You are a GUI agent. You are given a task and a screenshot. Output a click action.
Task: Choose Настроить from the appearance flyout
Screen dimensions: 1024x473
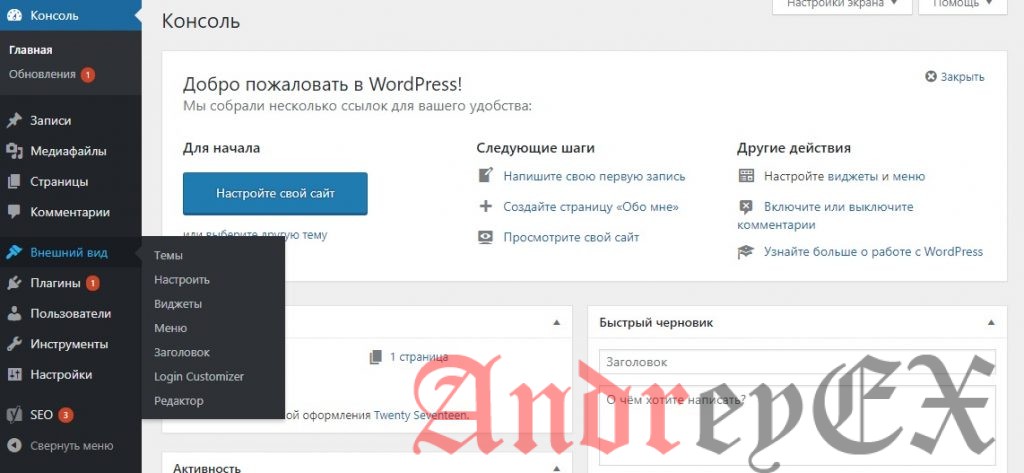coord(182,280)
